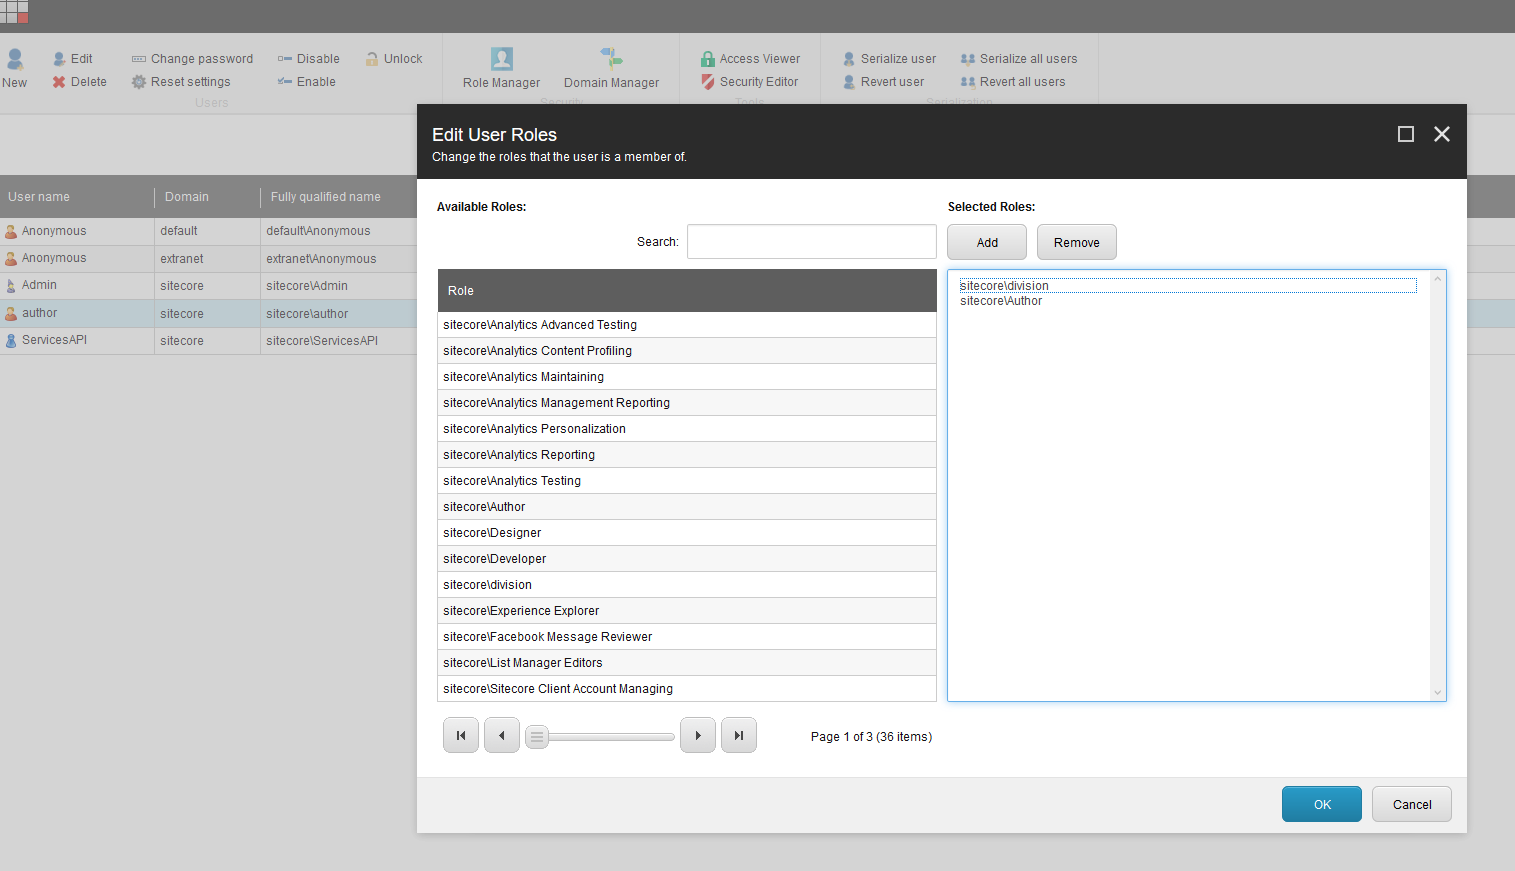Click Reset settings in the toolbar

tap(181, 82)
